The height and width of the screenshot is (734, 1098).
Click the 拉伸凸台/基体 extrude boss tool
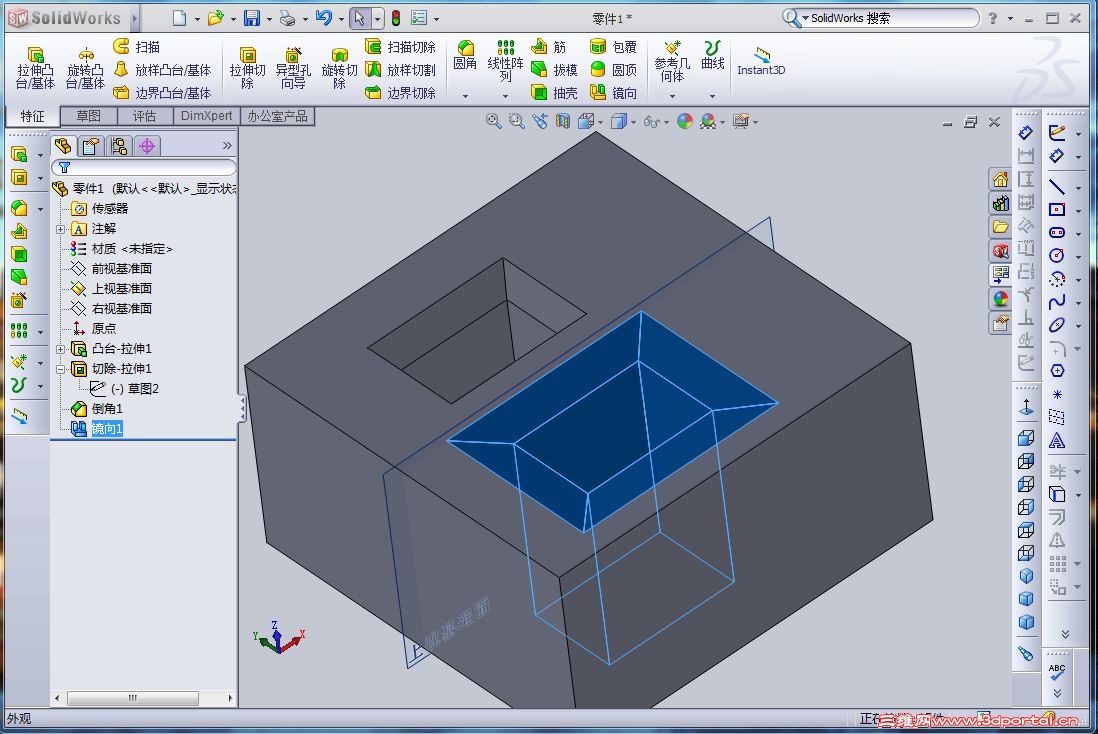coord(35,68)
